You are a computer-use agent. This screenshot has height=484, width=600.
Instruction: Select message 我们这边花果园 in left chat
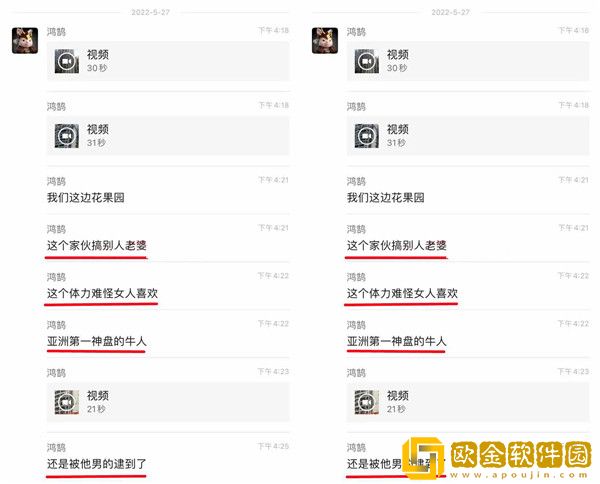(86, 198)
